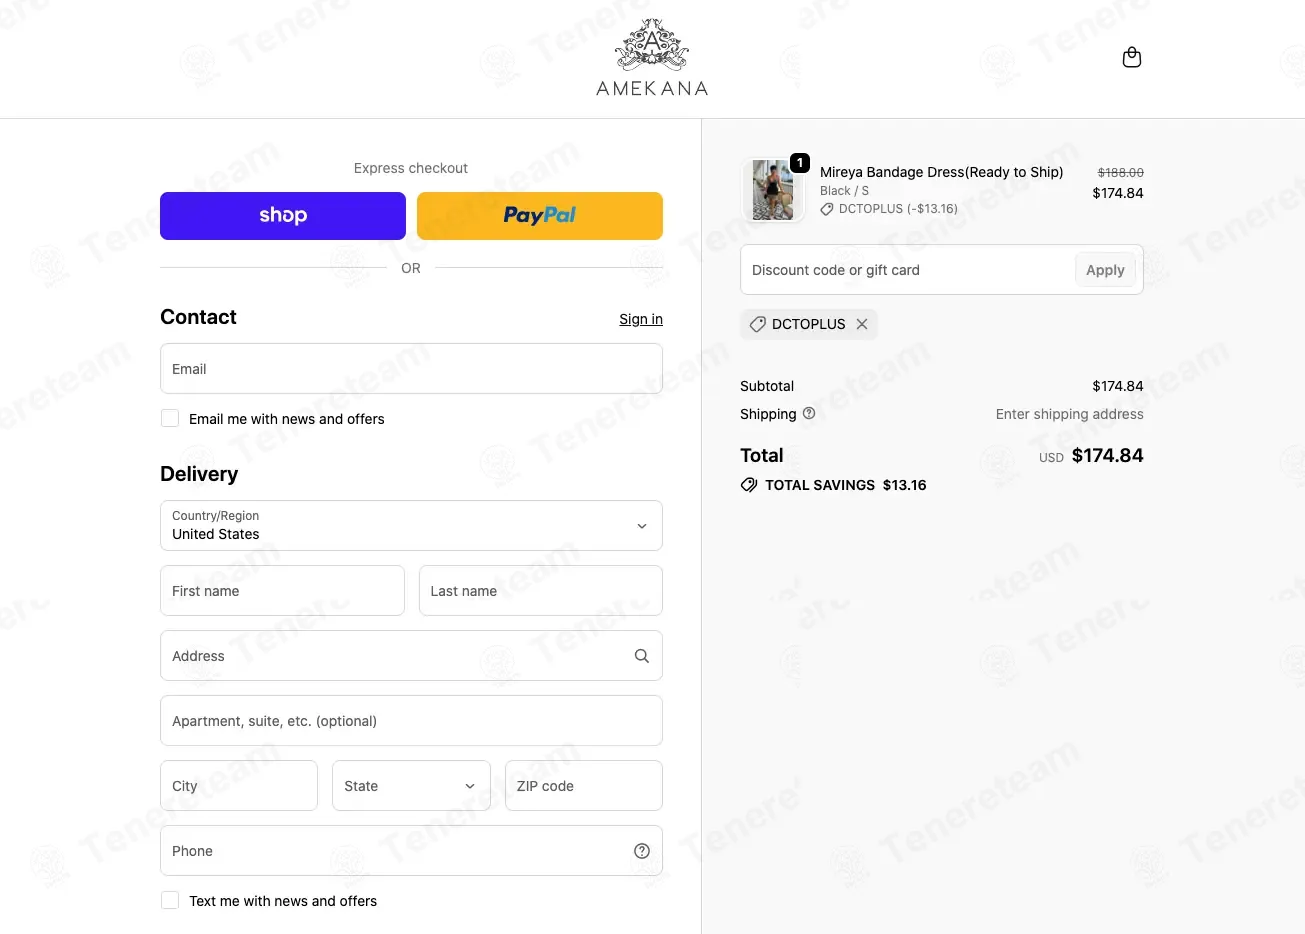Open the Country/Region dropdown
Screen dimensions: 1305x934
pyautogui.click(x=411, y=525)
